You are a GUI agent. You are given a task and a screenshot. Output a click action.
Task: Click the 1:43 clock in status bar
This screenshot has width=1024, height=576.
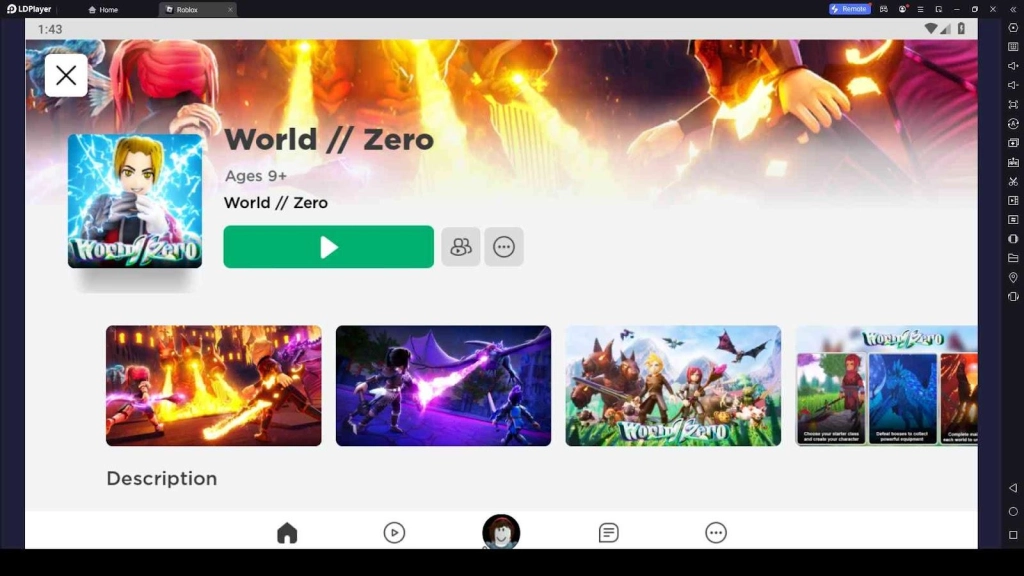(50, 29)
